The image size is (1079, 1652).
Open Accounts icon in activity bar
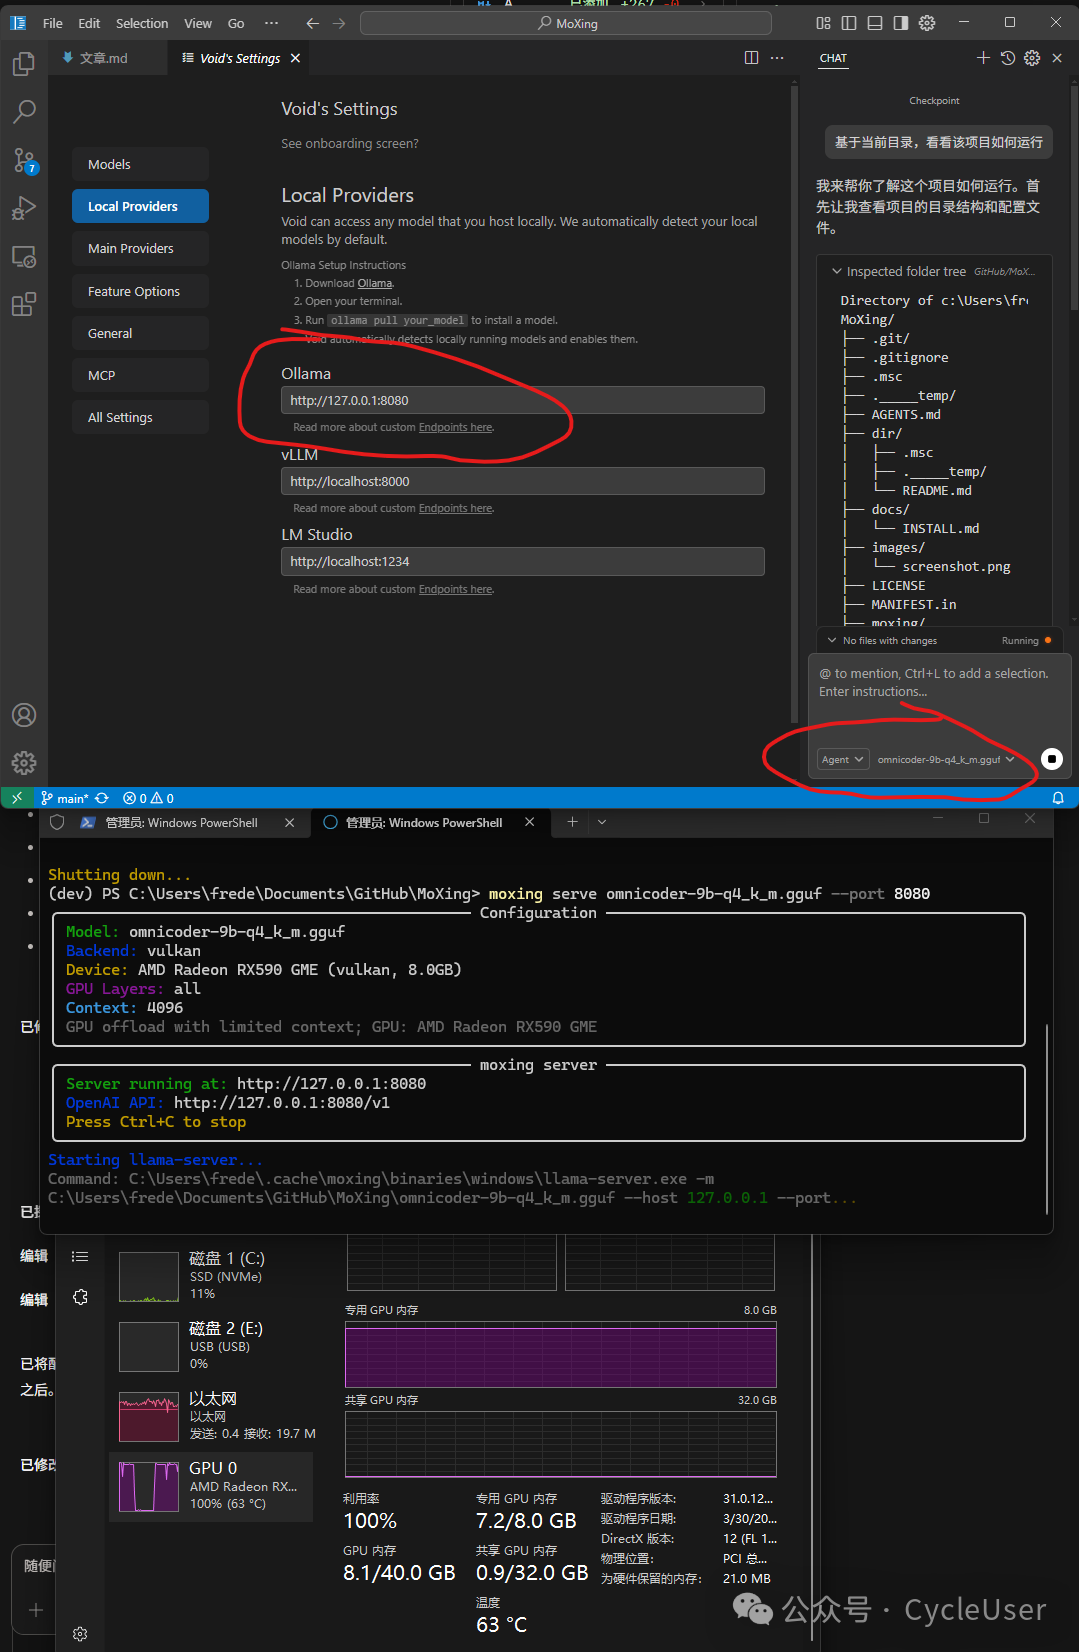24,715
